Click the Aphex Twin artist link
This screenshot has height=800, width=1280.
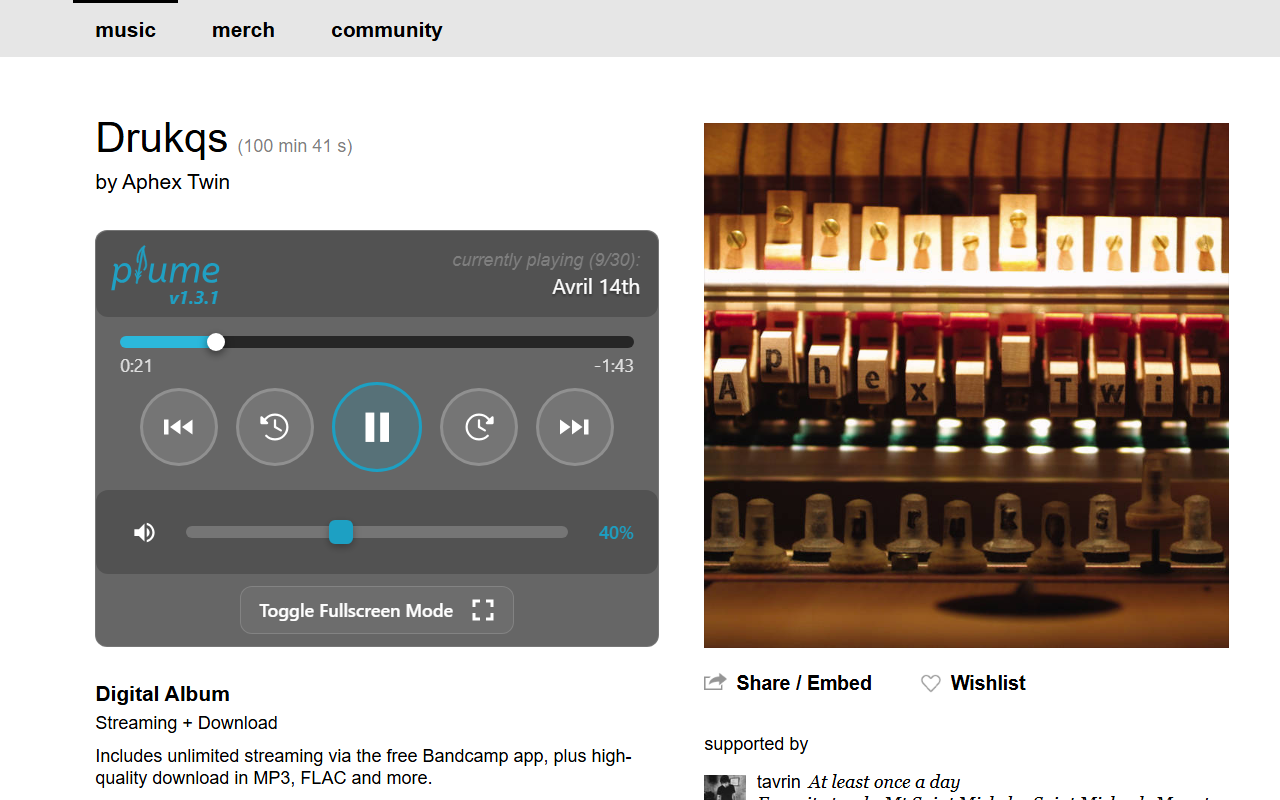coord(176,182)
